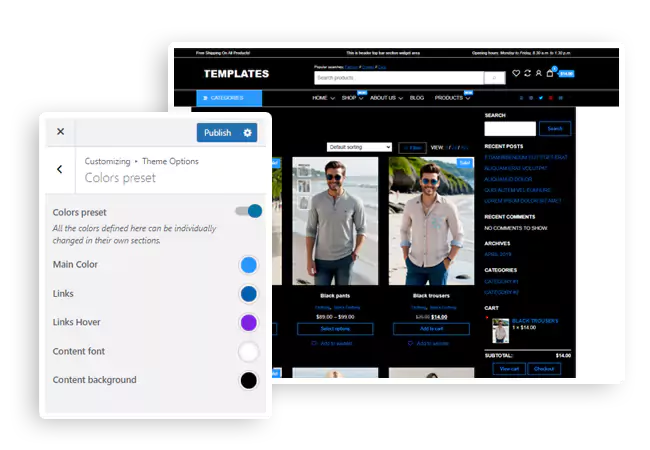Open the Default sorting dropdown
Image resolution: width=650 pixels, height=450 pixels.
coord(359,147)
